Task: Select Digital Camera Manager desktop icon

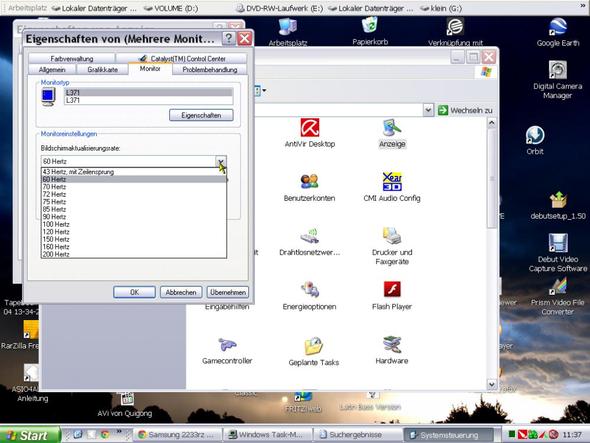Action: [557, 79]
